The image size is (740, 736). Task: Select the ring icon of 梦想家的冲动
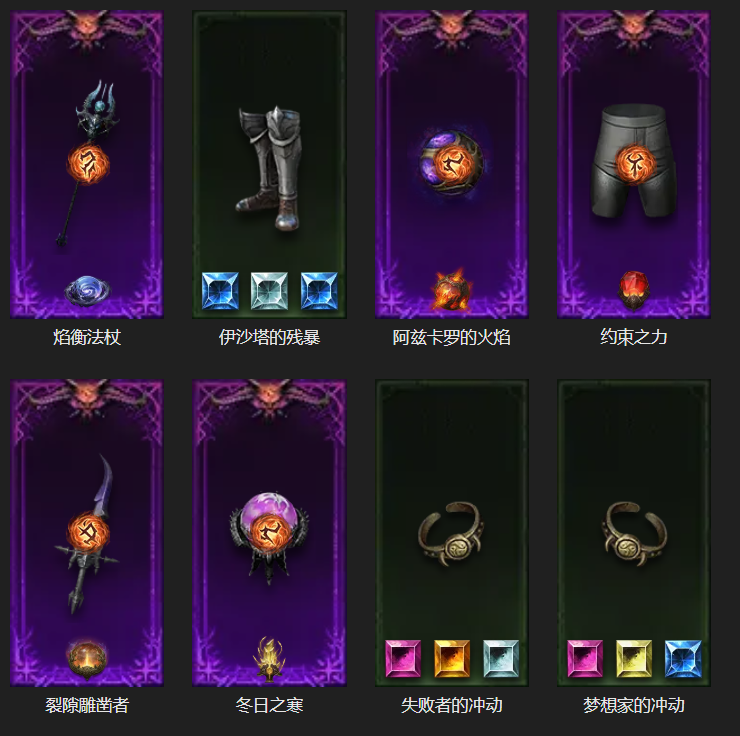pyautogui.click(x=634, y=533)
